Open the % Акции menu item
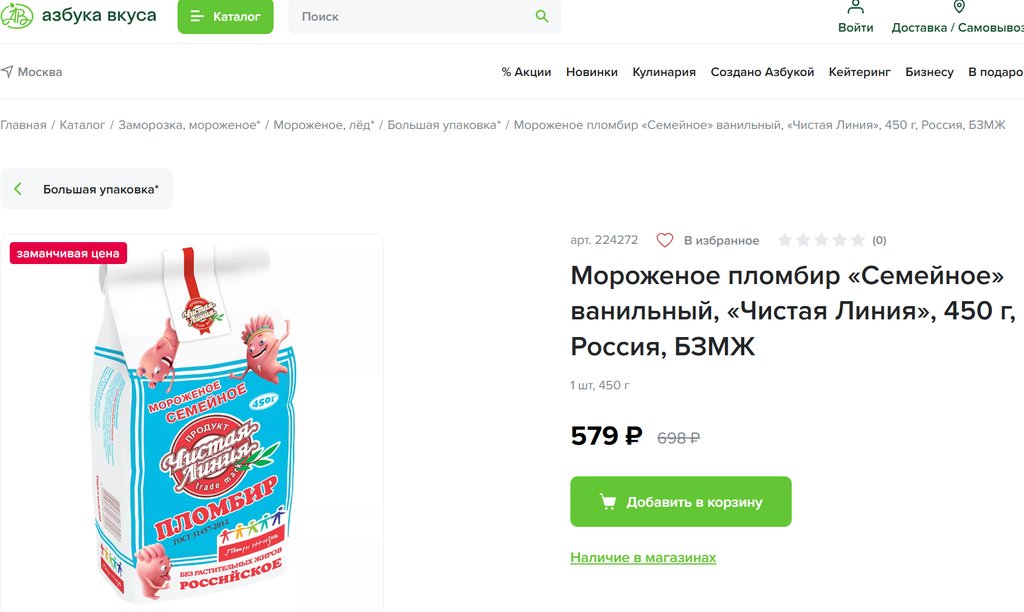The image size is (1024, 612). click(x=526, y=72)
